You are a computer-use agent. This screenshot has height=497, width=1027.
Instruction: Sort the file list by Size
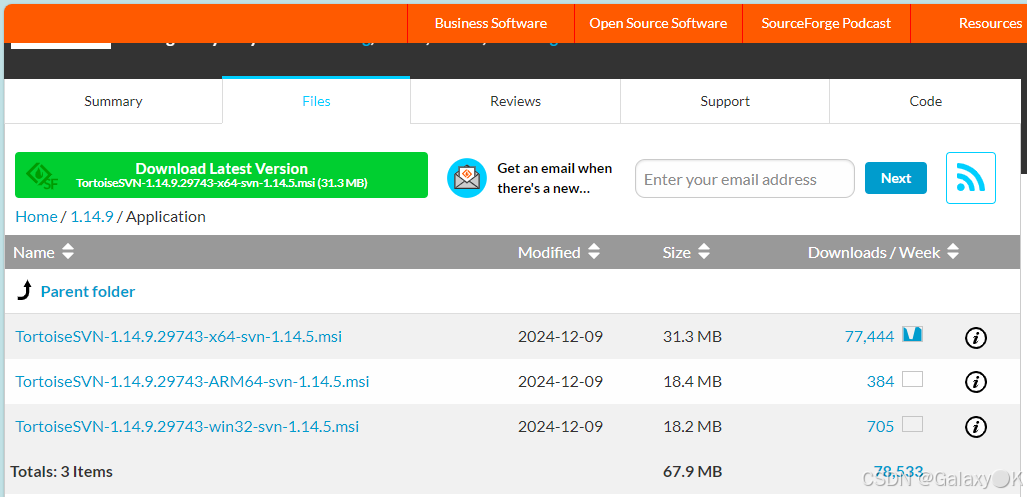(x=686, y=252)
